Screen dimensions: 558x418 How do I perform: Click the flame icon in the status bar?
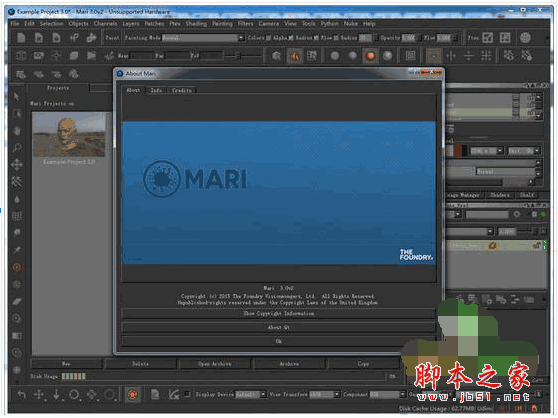(534, 409)
